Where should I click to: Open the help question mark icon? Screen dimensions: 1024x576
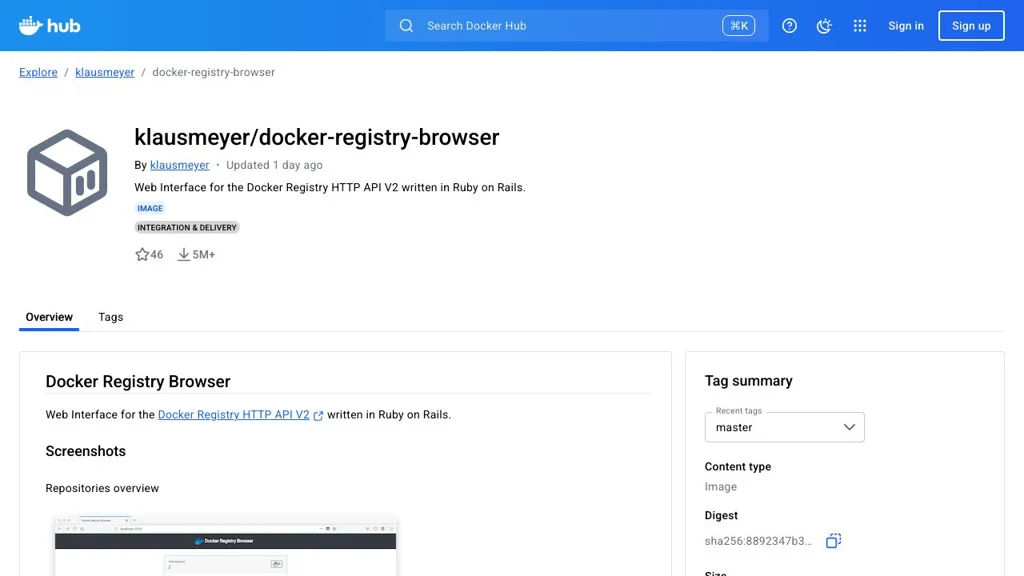click(x=789, y=26)
